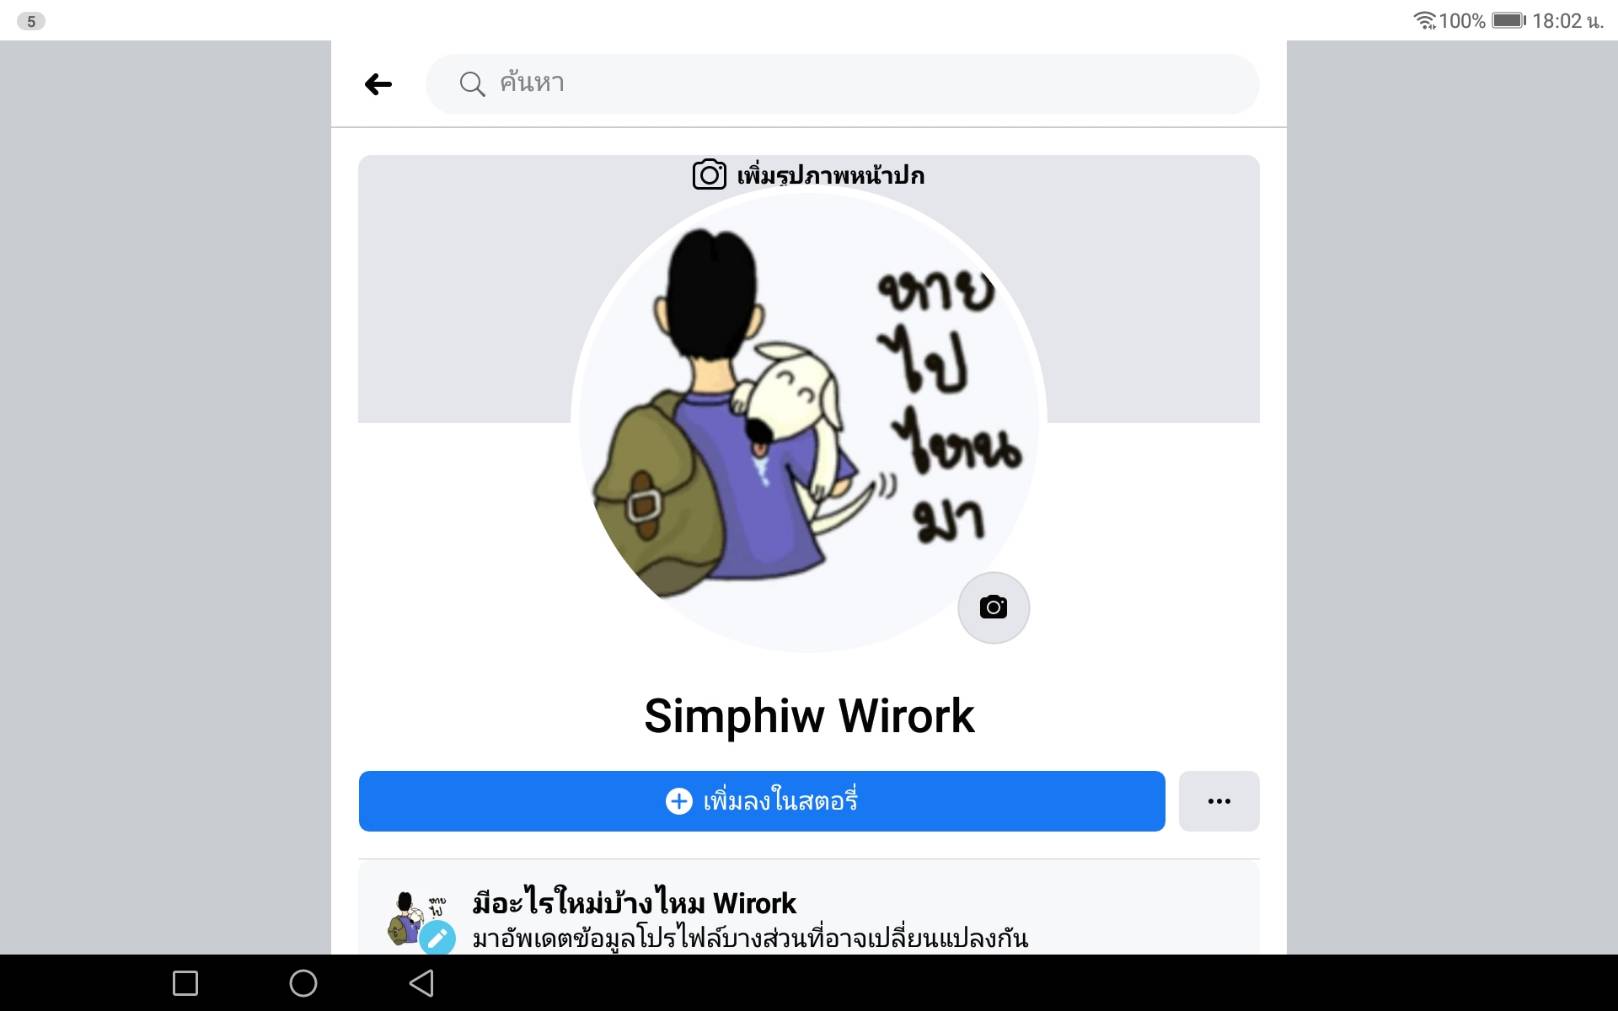This screenshot has height=1011, width=1618.
Task: Open Android recent apps square button
Action: [x=185, y=983]
